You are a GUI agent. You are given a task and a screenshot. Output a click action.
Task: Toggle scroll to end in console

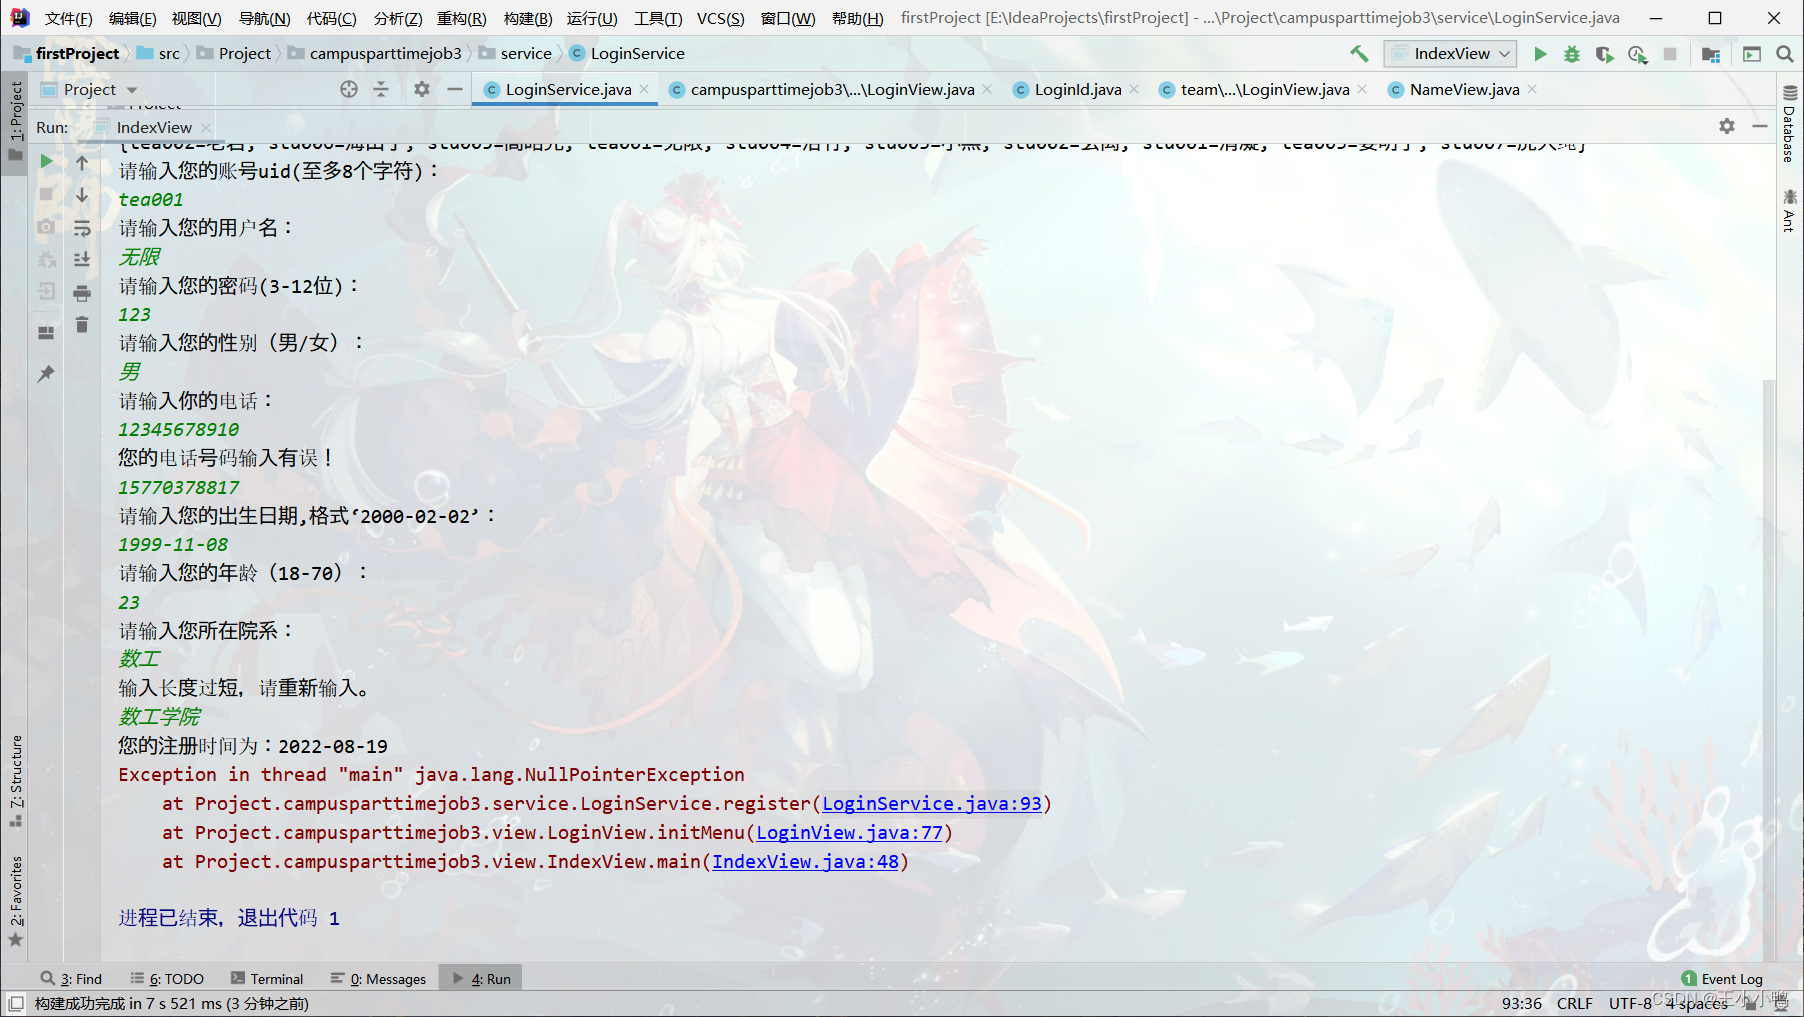pyautogui.click(x=82, y=260)
